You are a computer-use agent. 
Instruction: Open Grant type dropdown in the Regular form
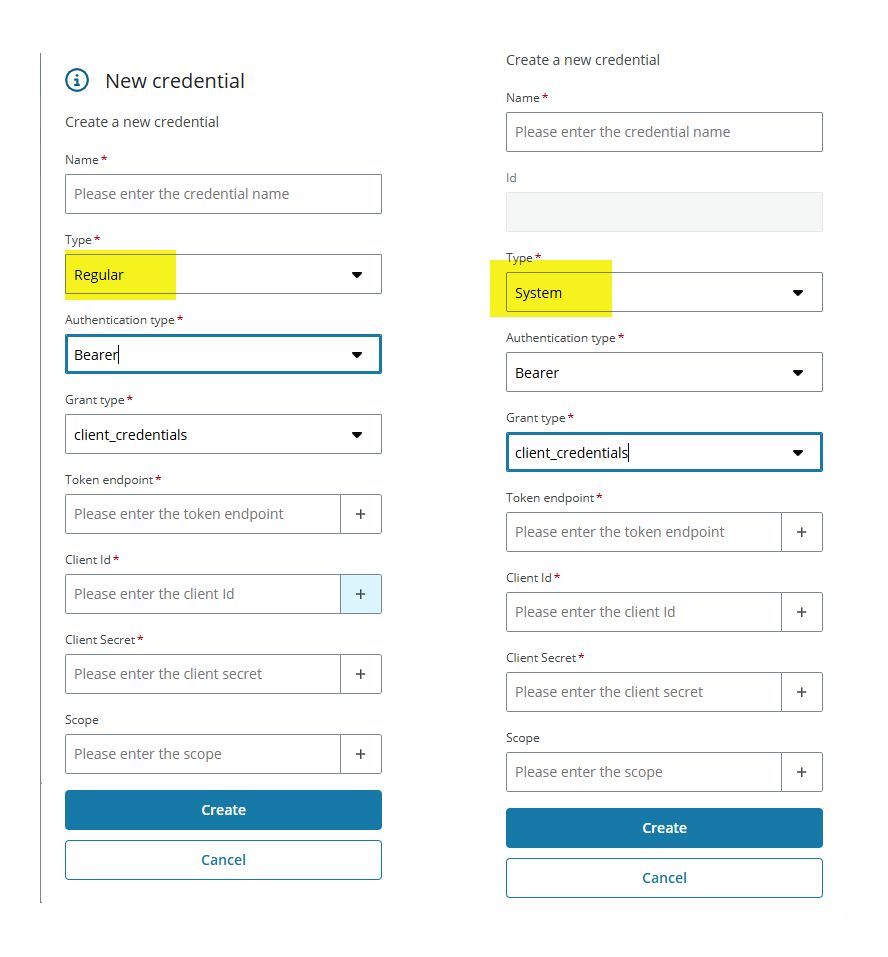(223, 434)
